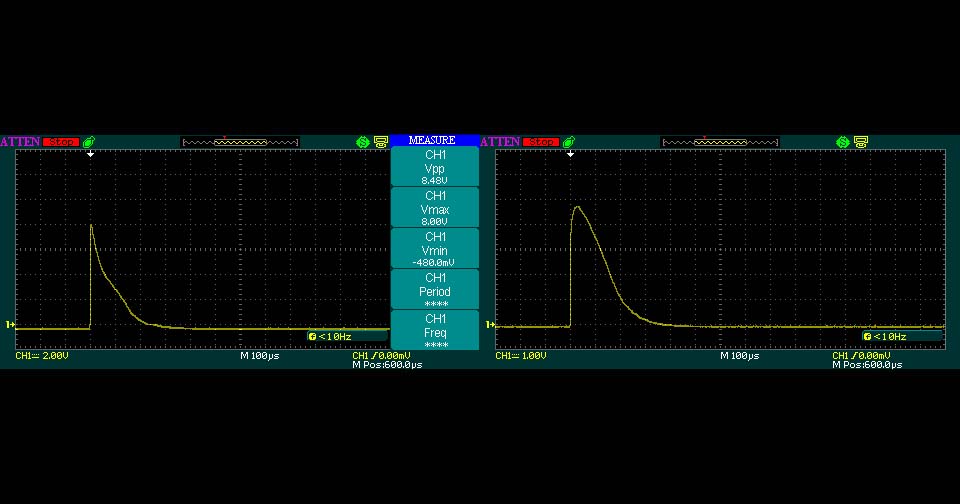Select the CH1 Period measurement item

[435, 290]
